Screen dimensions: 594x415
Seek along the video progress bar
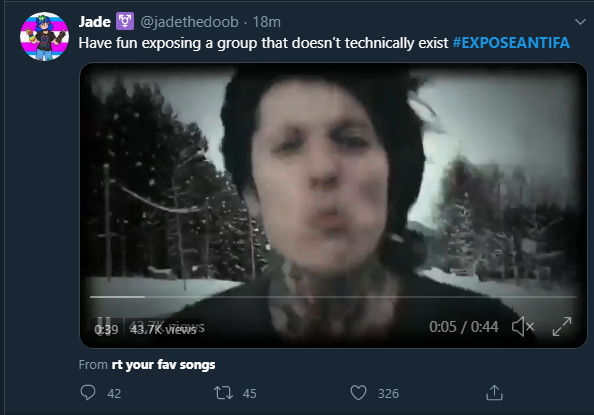tap(333, 297)
